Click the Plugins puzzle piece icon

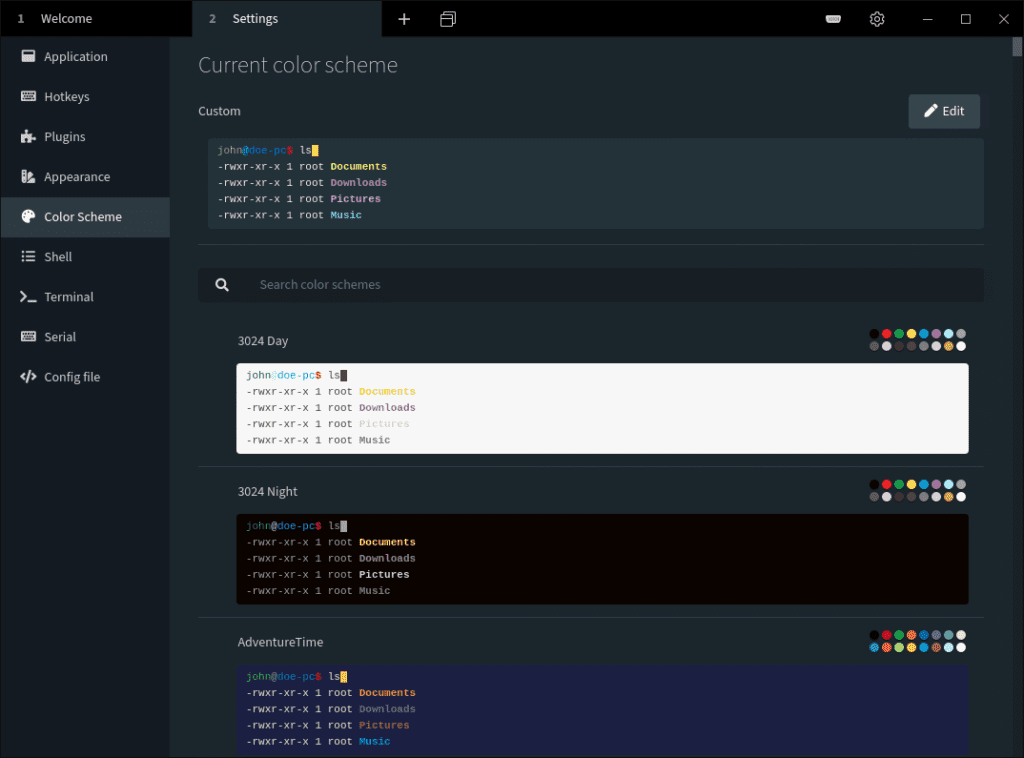tap(28, 137)
